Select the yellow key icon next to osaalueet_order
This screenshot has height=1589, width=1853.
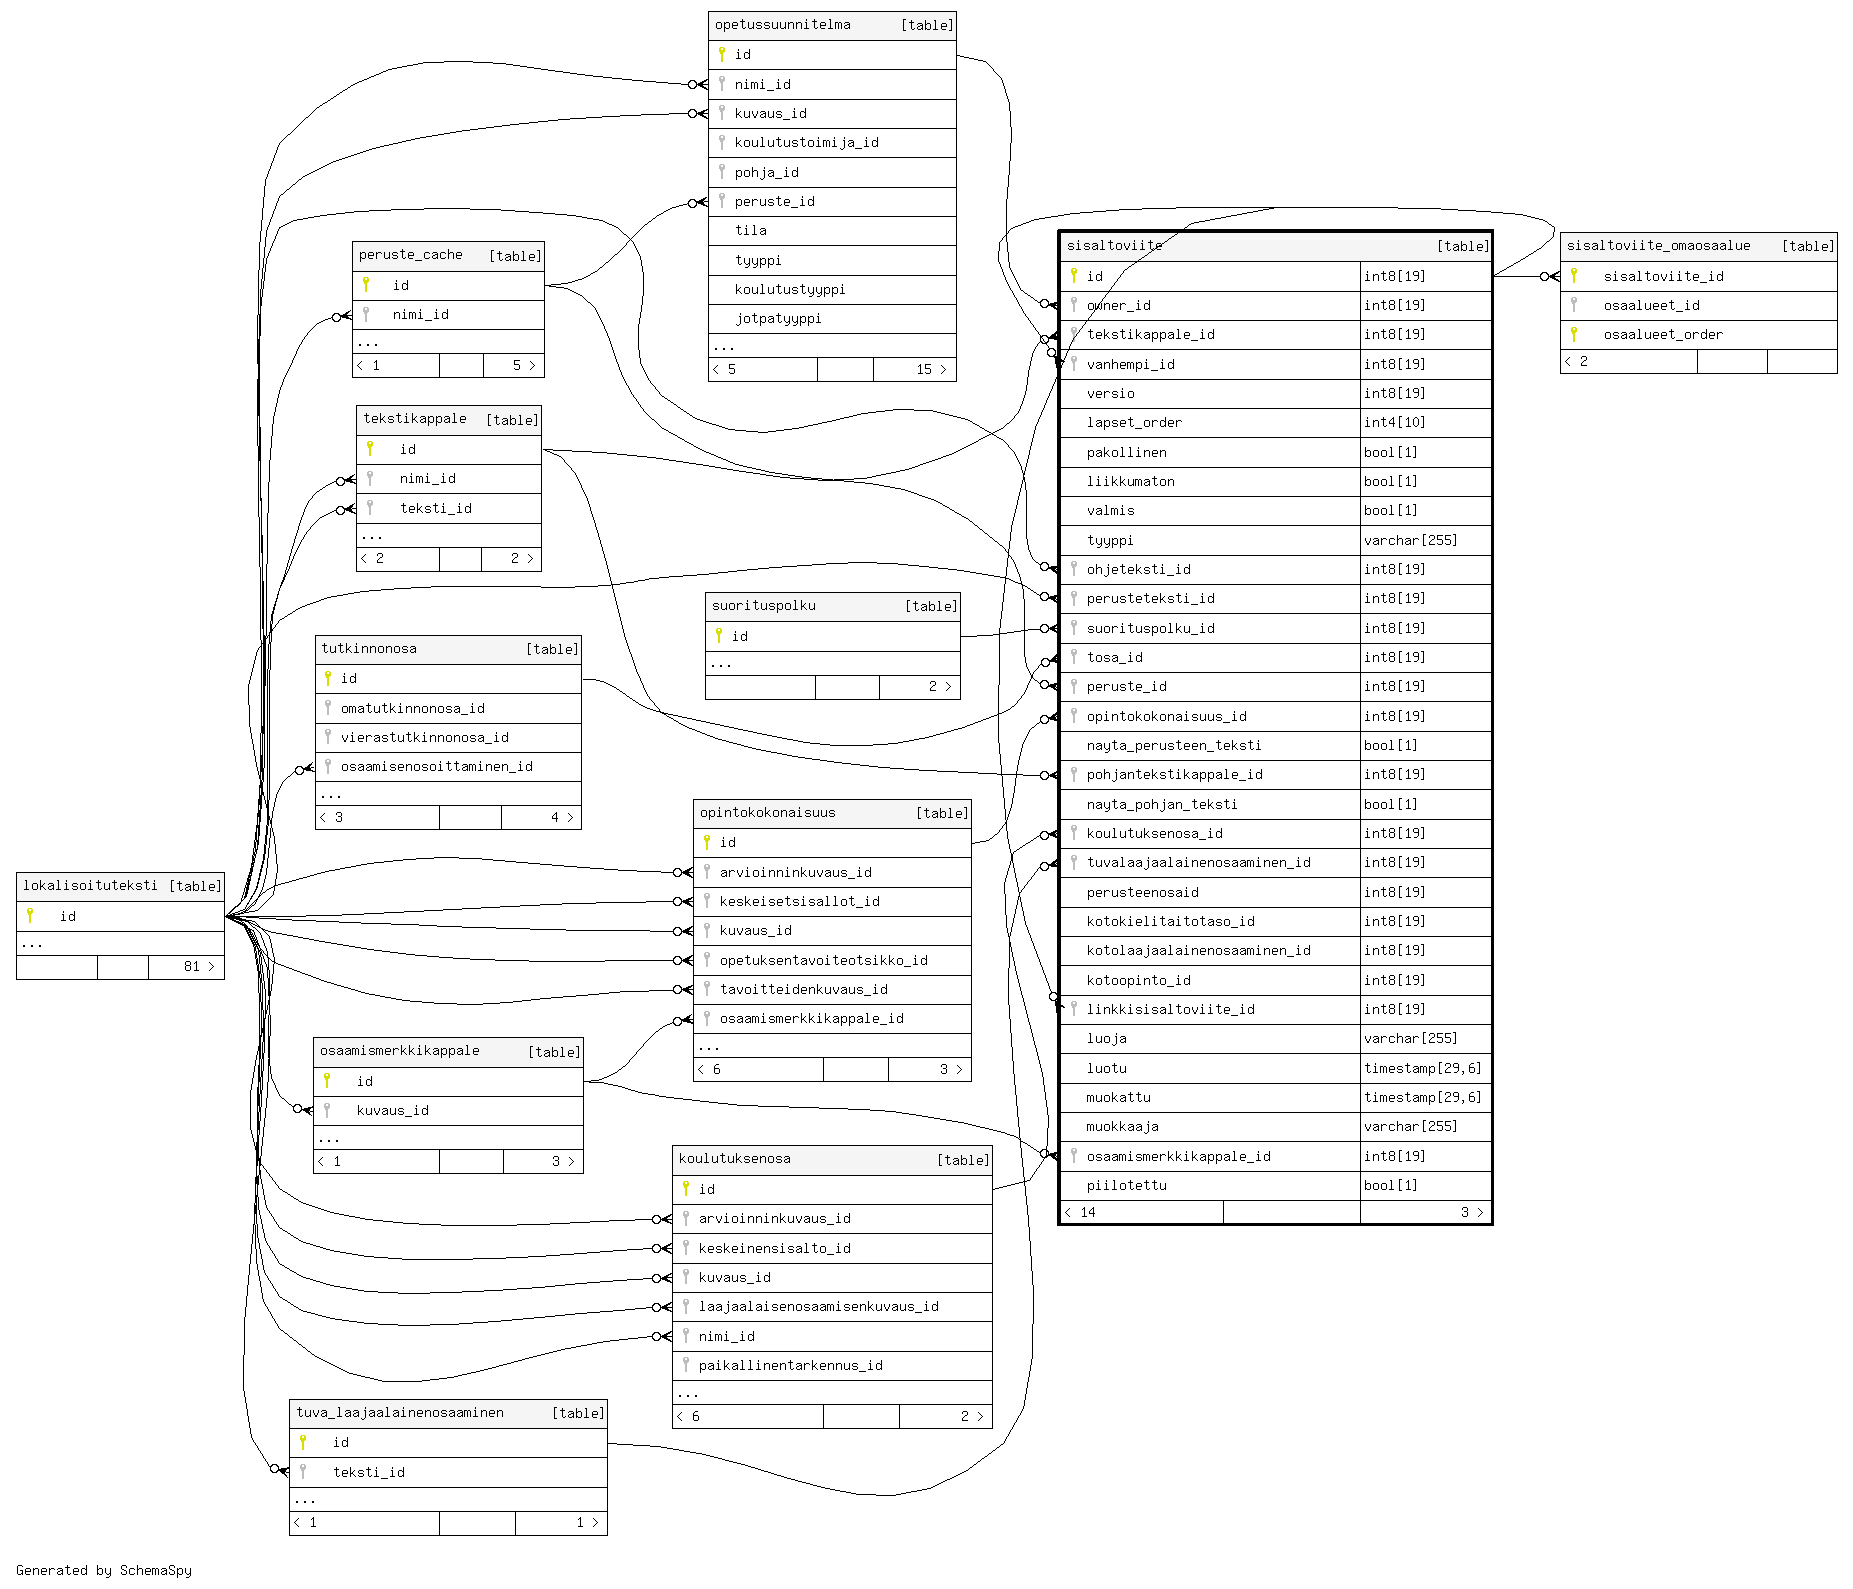tap(1574, 334)
